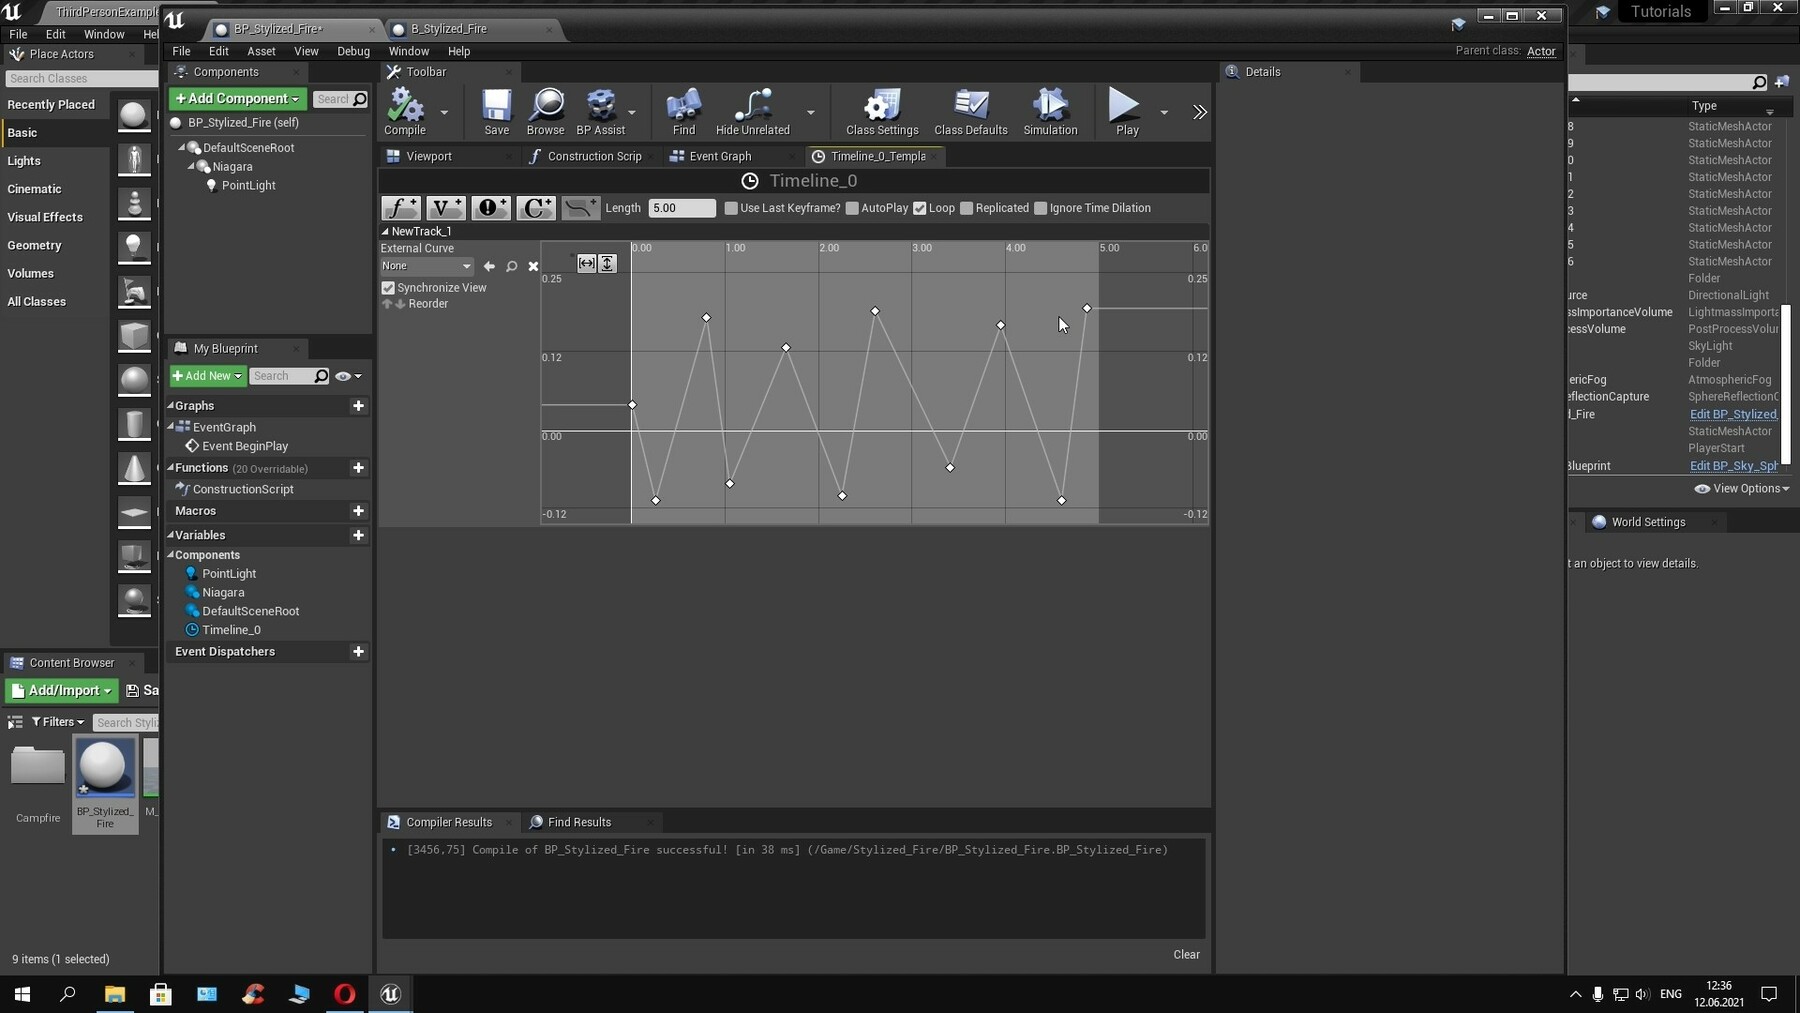Viewport: 1800px width, 1013px height.
Task: Open the Asset menu
Action: click(261, 51)
